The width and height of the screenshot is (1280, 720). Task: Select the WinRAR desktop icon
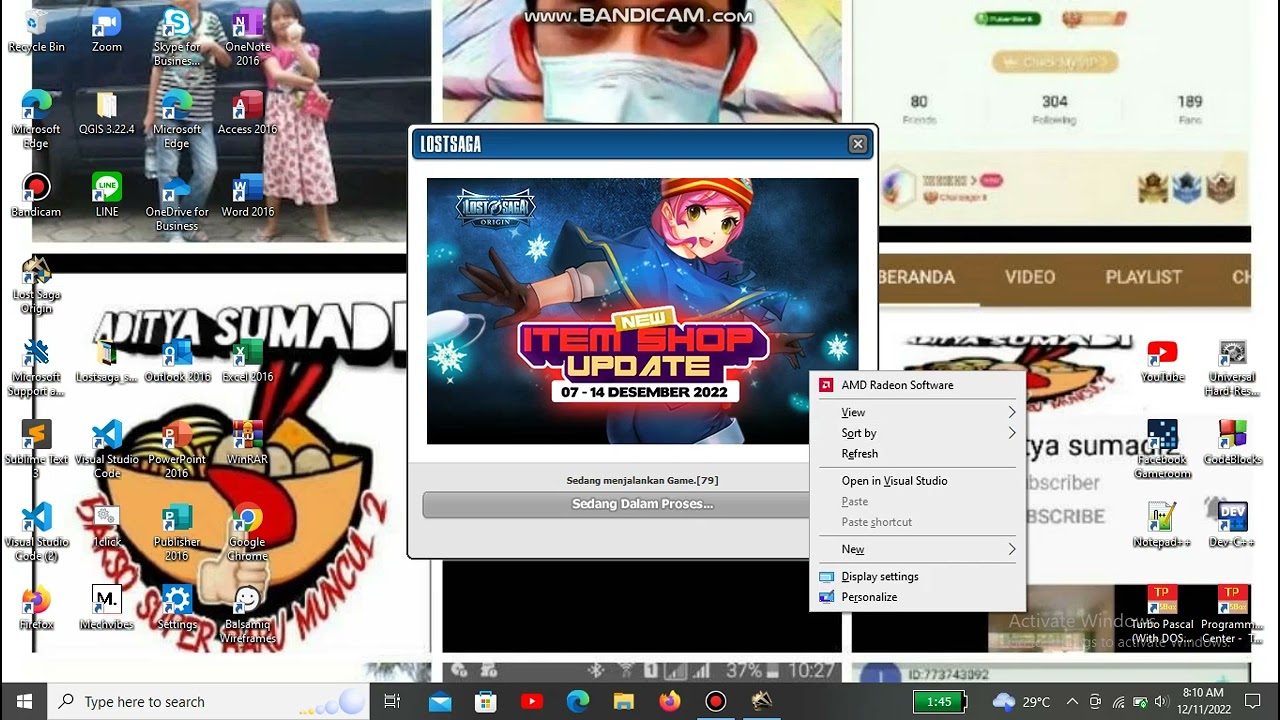point(247,442)
